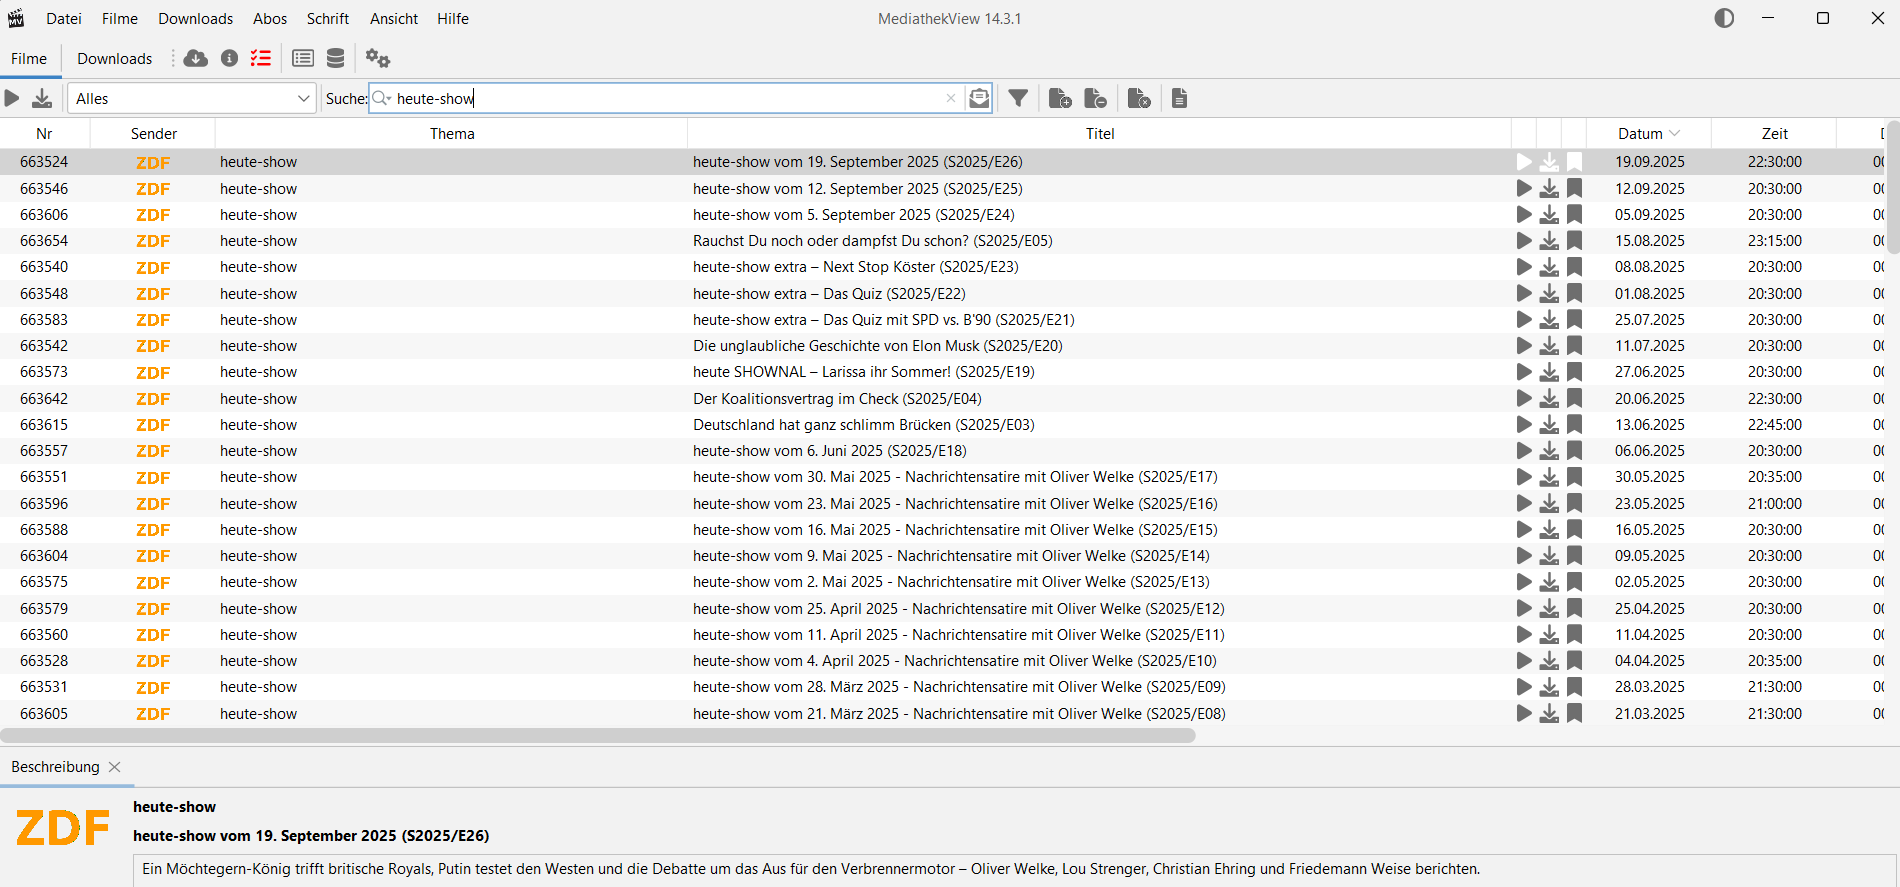Sort by the Sender column header

(x=153, y=134)
